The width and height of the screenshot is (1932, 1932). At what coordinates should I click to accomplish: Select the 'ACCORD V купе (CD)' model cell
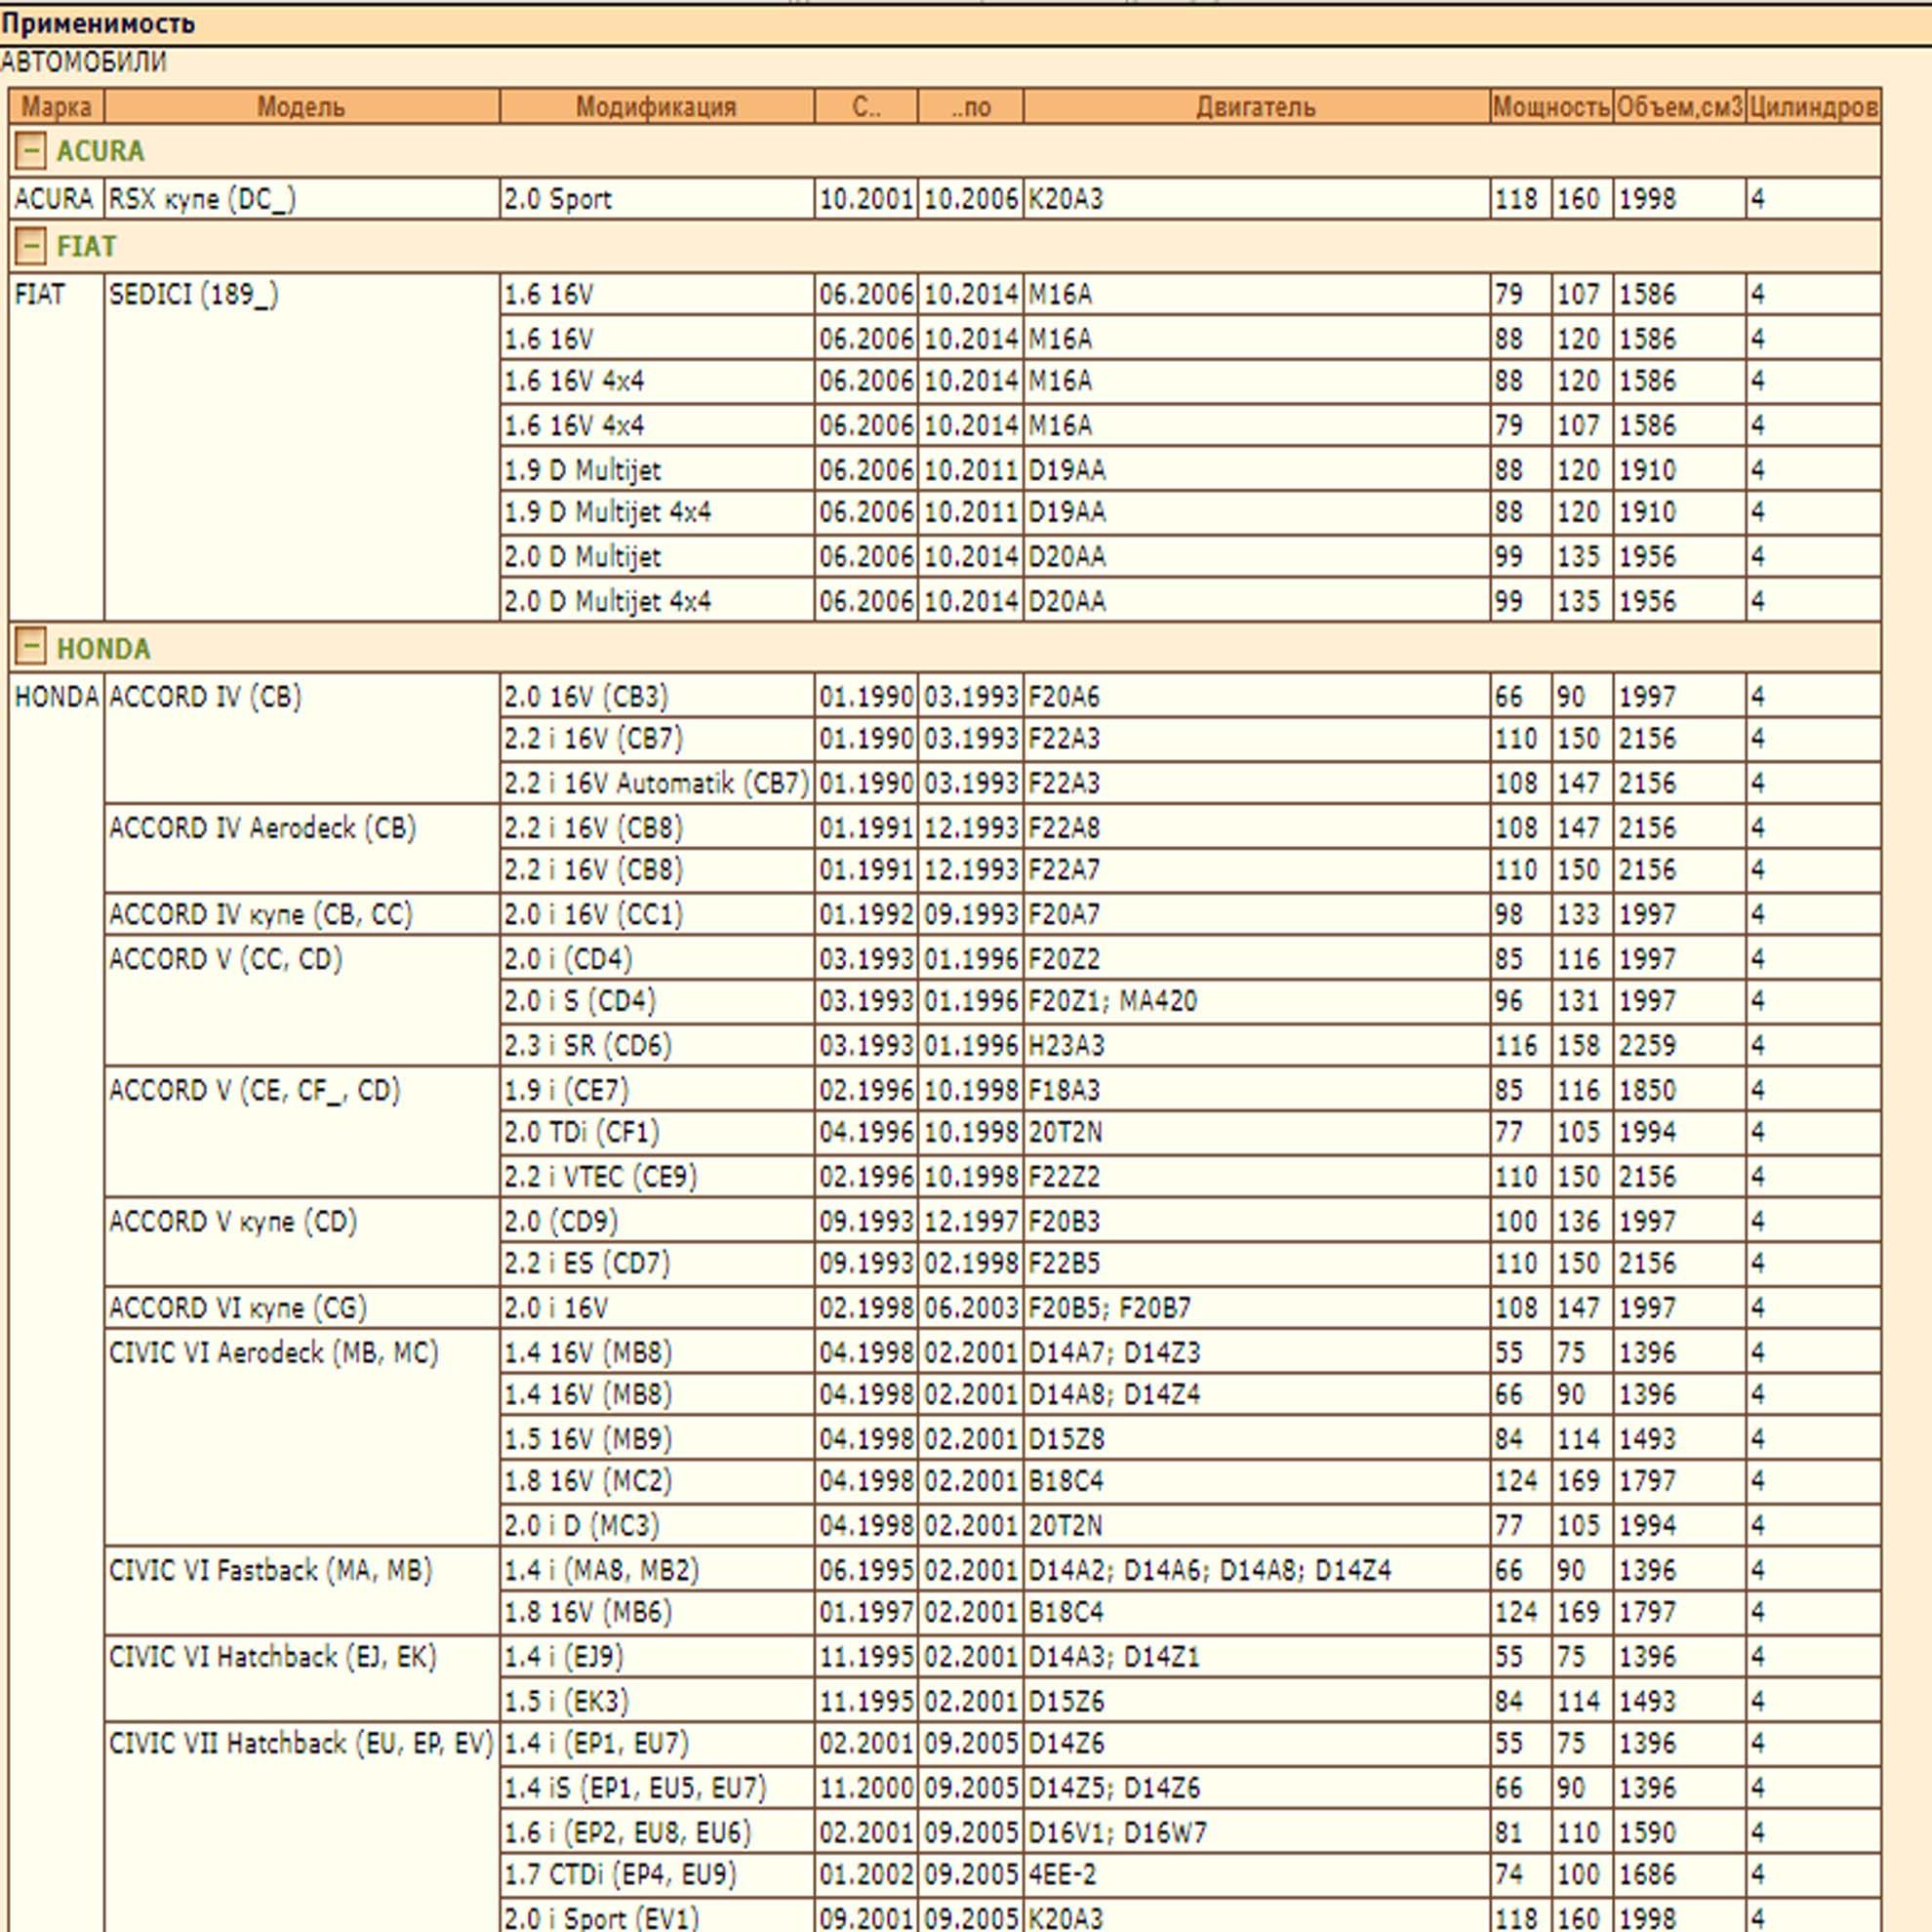[x=301, y=1242]
